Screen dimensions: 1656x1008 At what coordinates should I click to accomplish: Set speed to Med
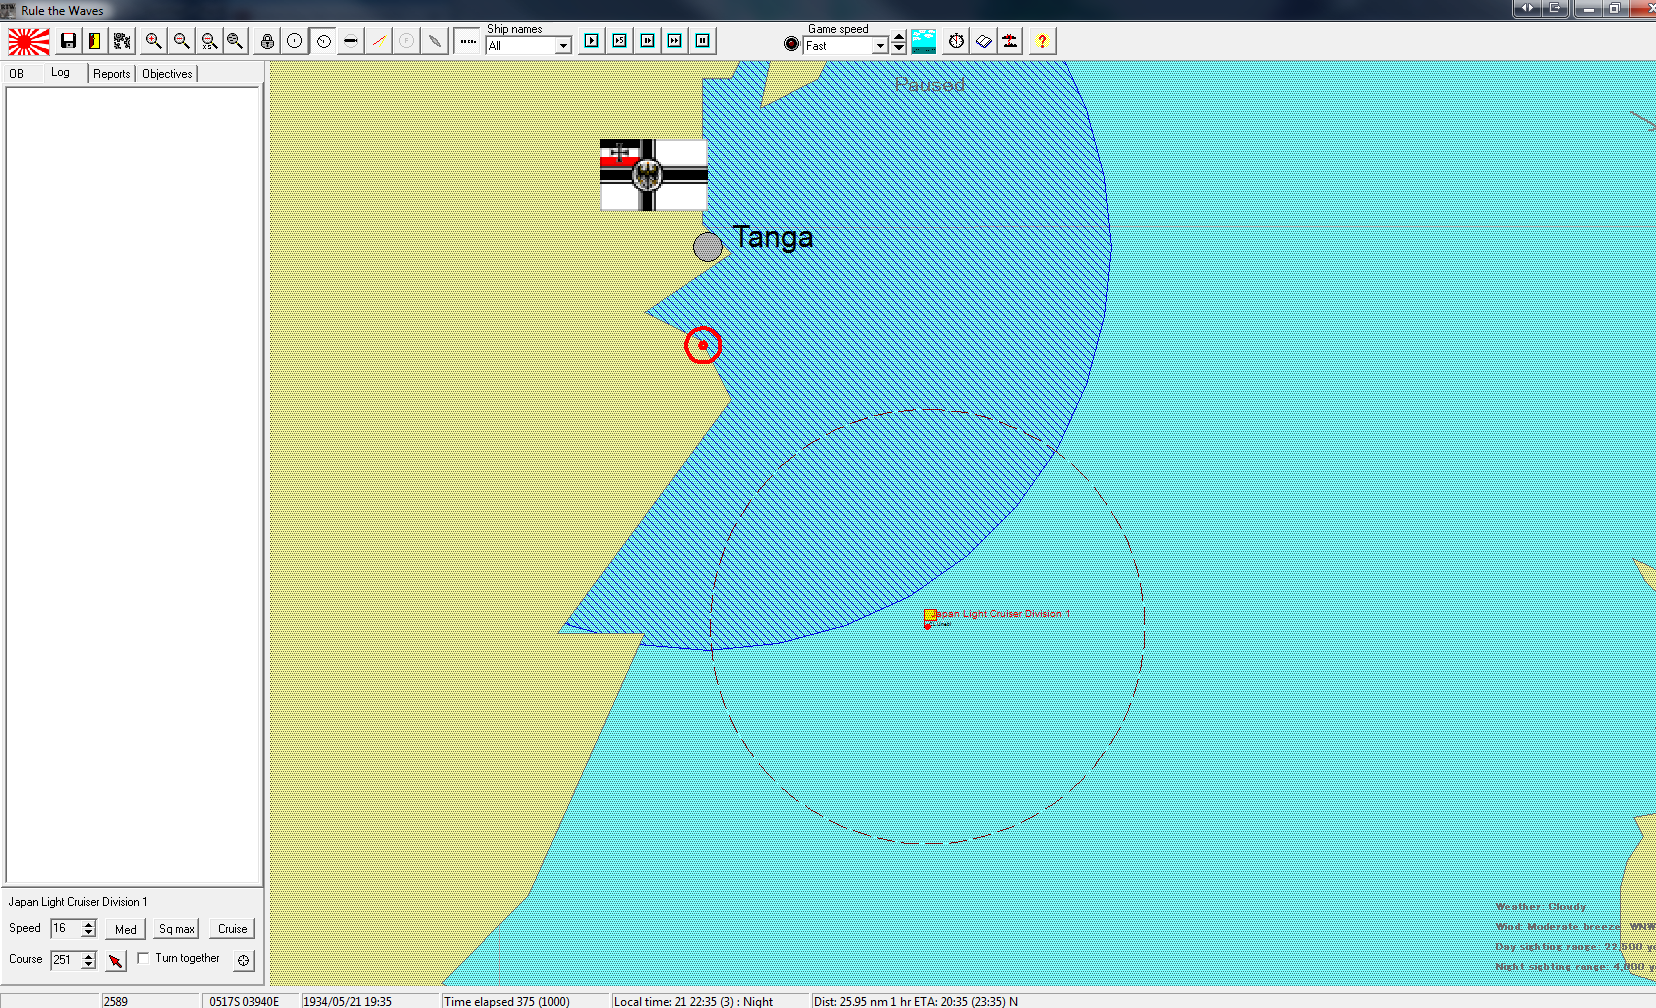(x=126, y=929)
